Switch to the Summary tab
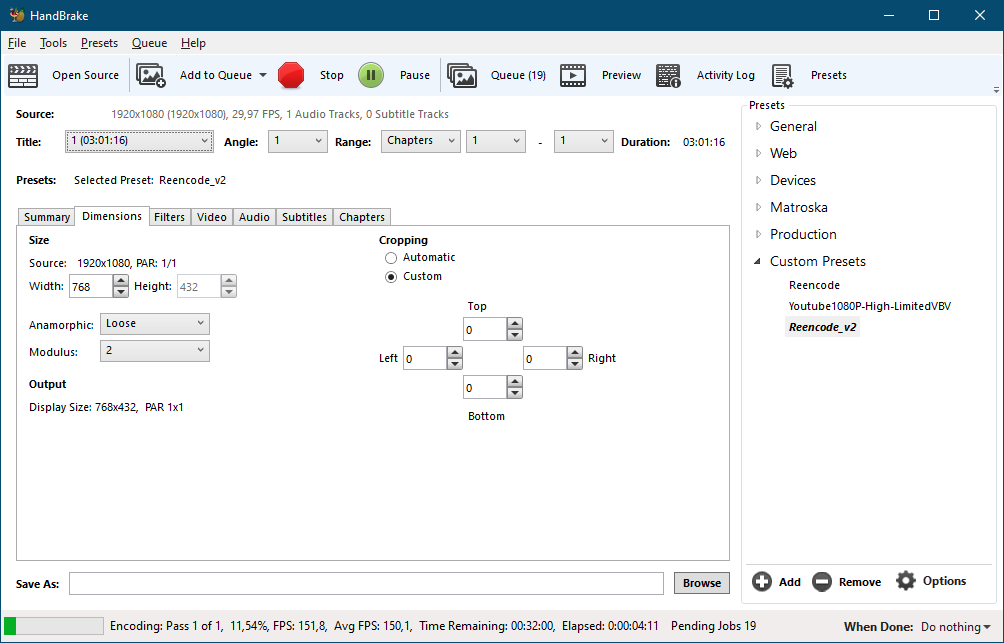Screen dimensions: 1004x643 coord(47,217)
